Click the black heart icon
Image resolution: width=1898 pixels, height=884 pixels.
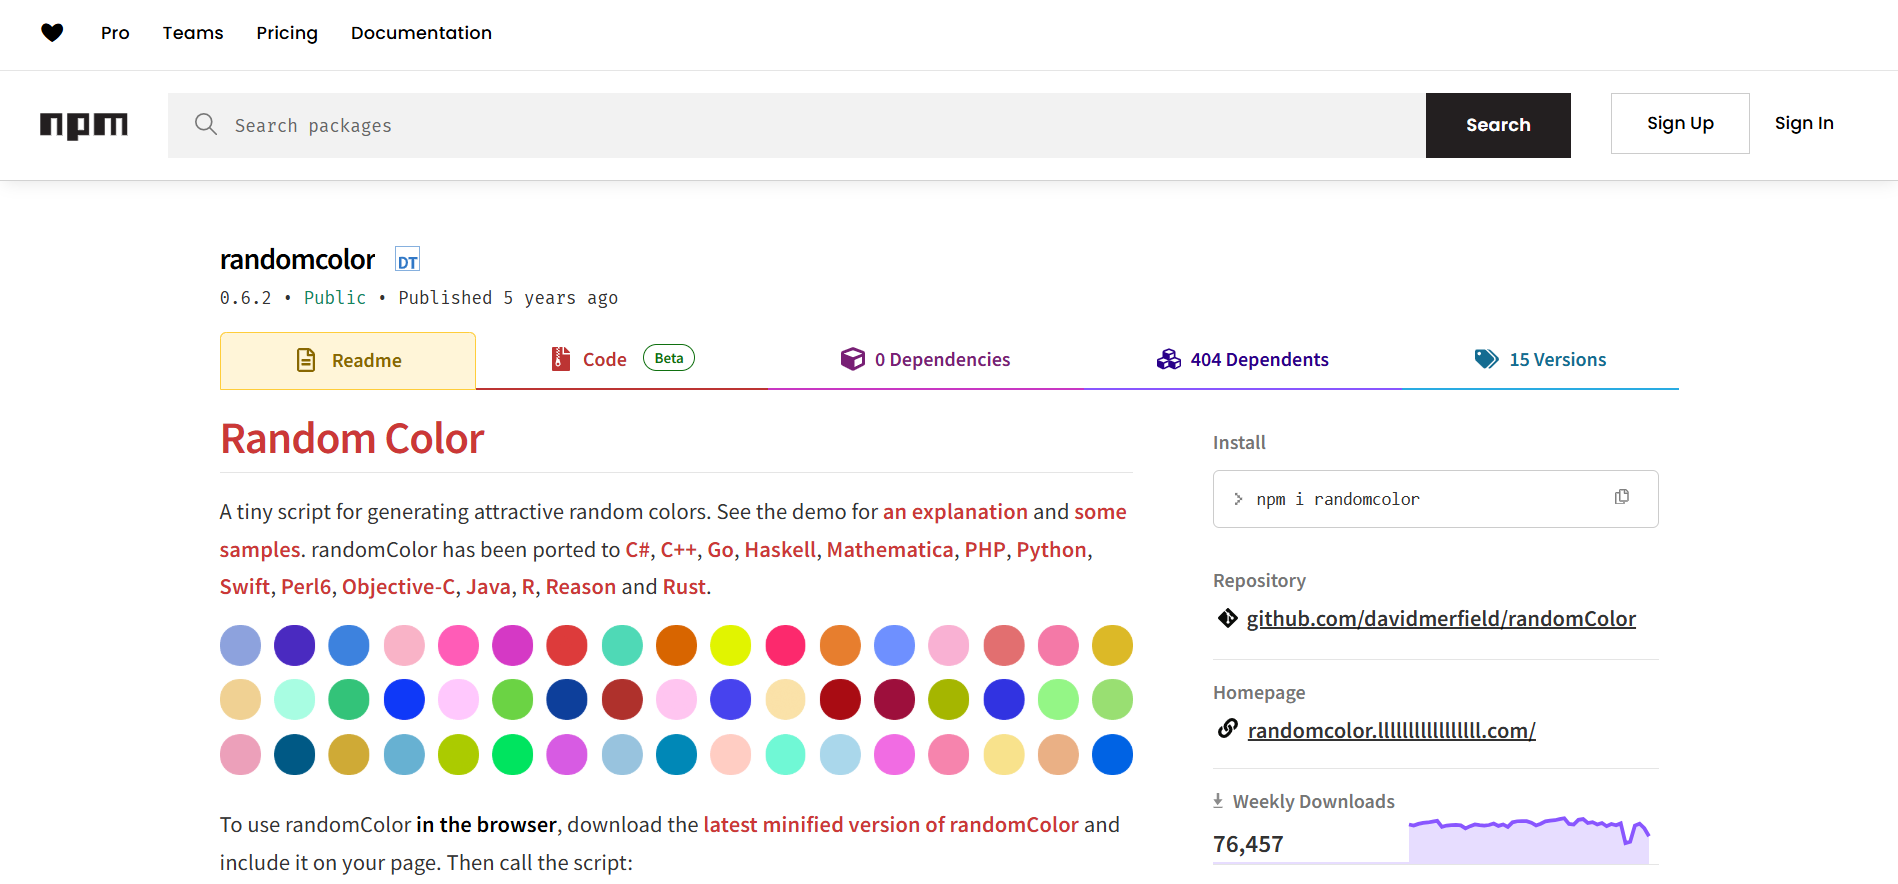point(52,33)
